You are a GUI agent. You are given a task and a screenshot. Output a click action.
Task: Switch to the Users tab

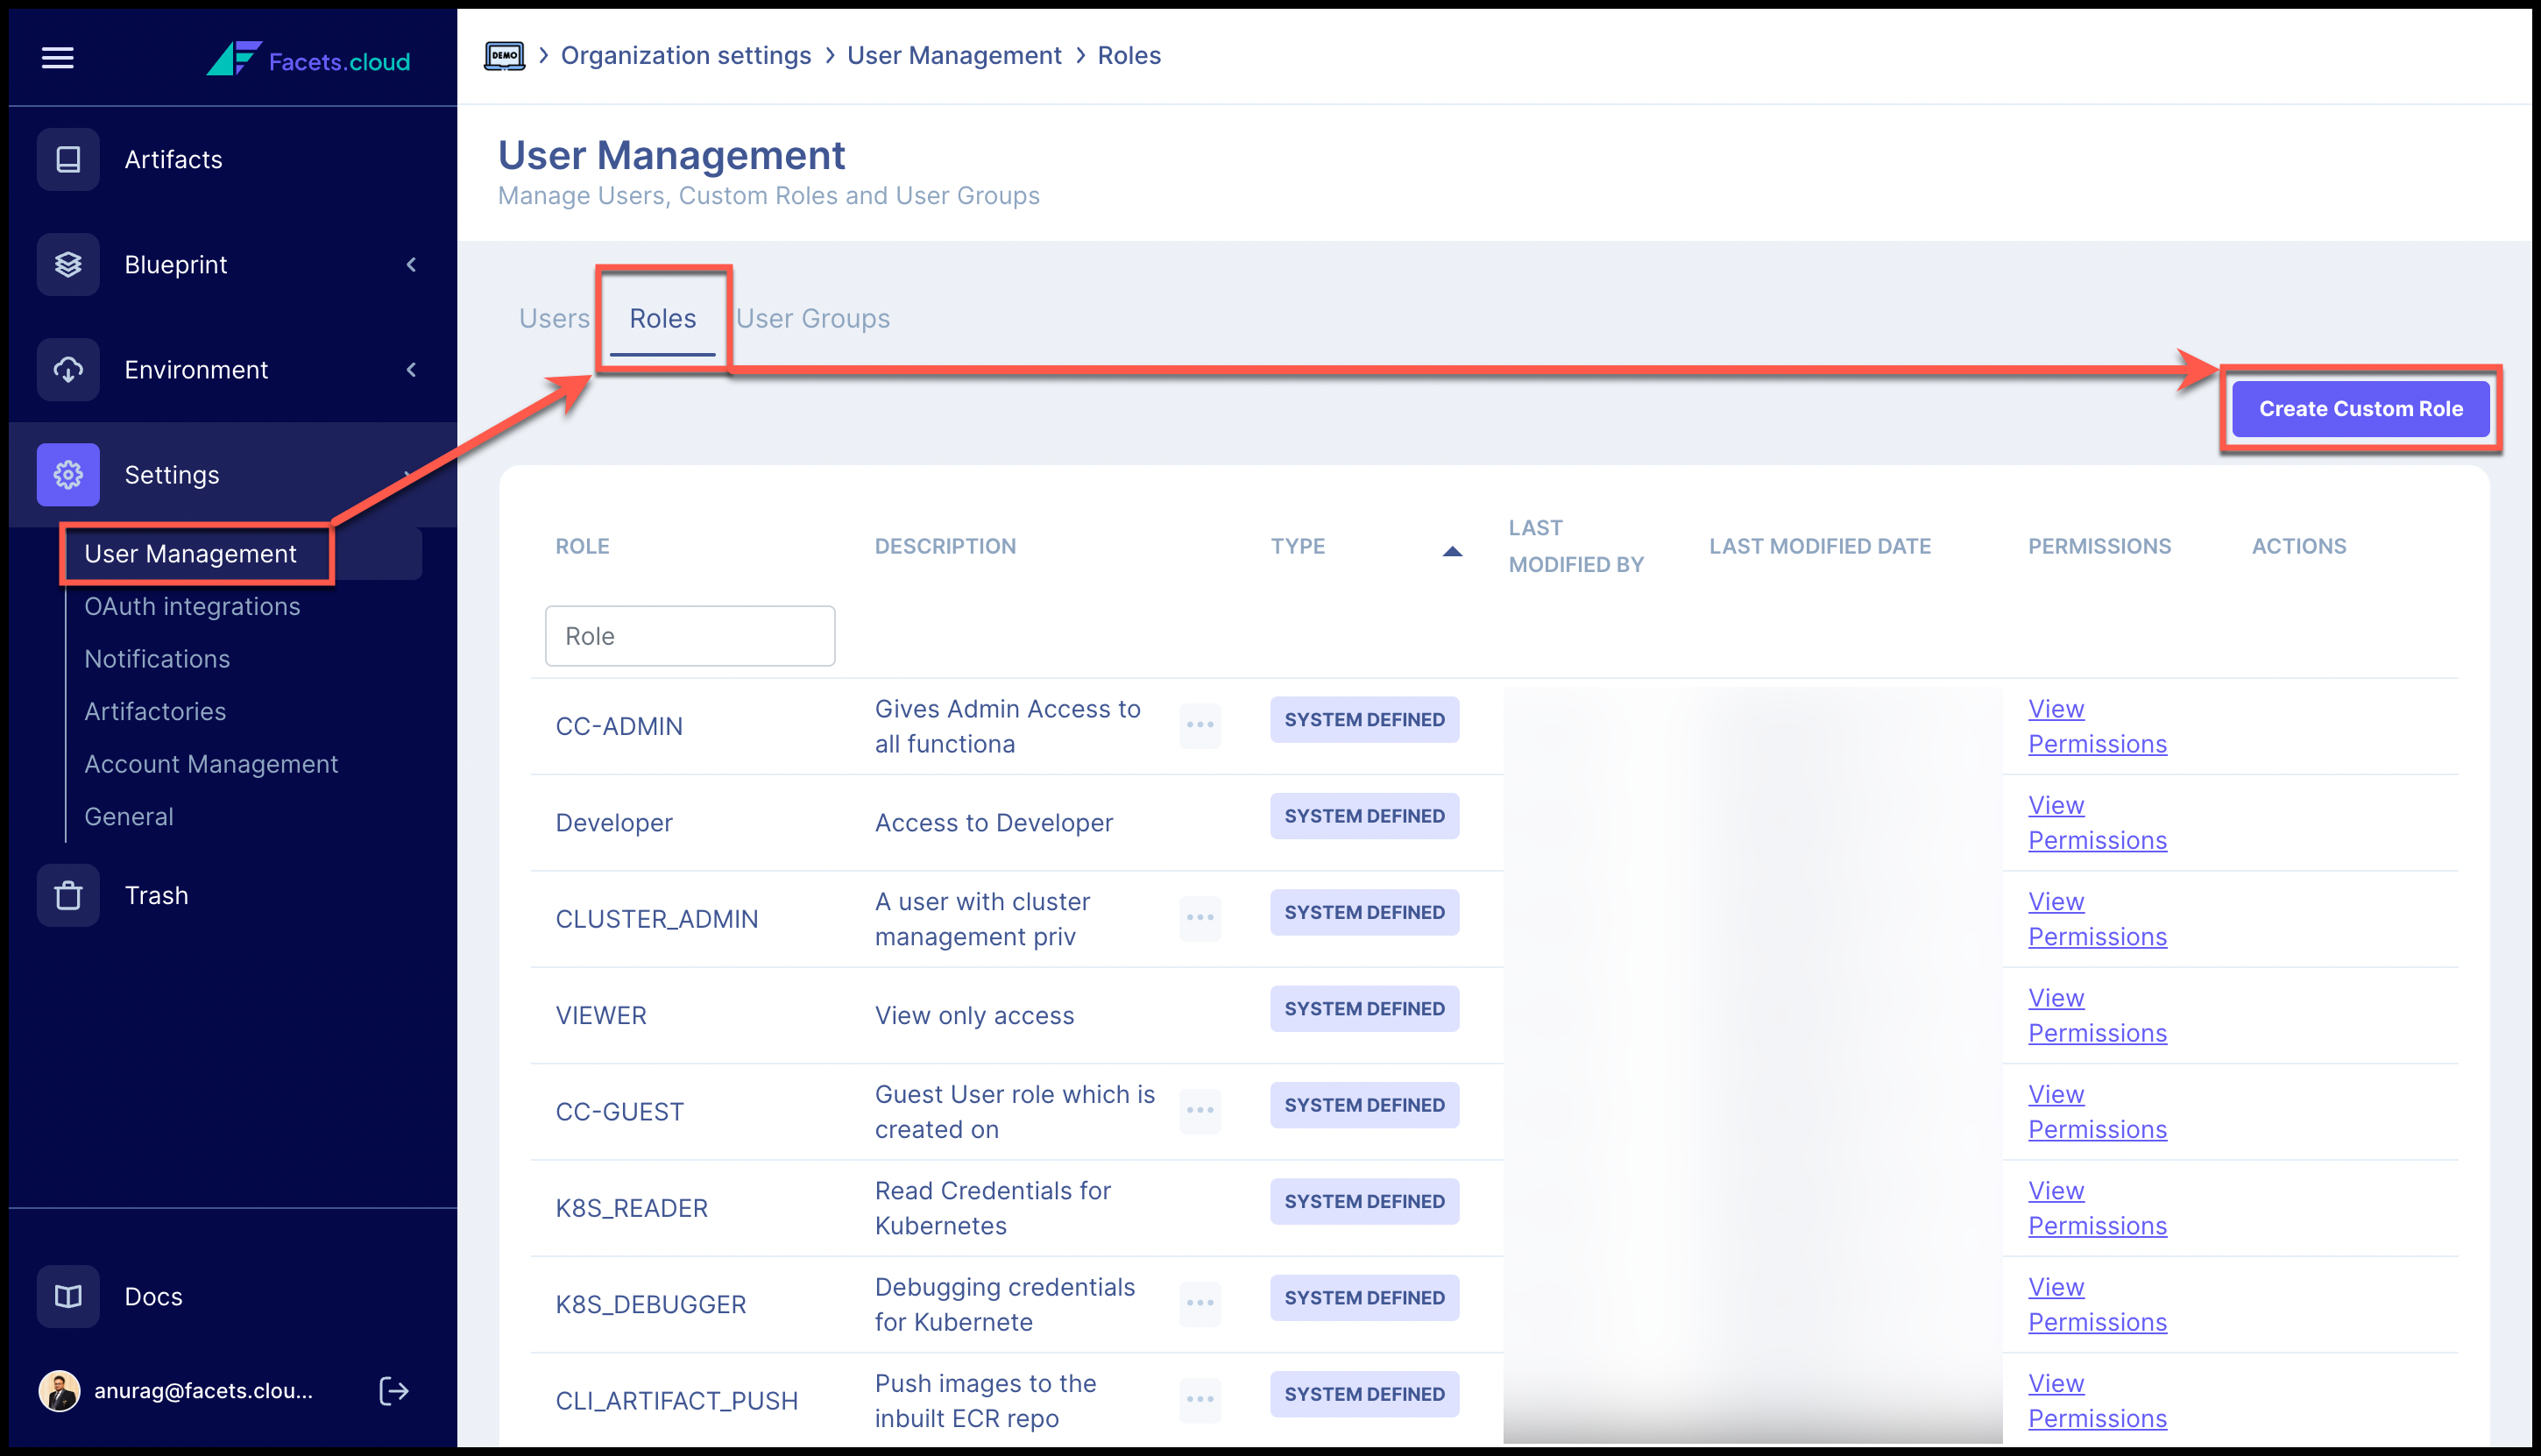tap(554, 318)
